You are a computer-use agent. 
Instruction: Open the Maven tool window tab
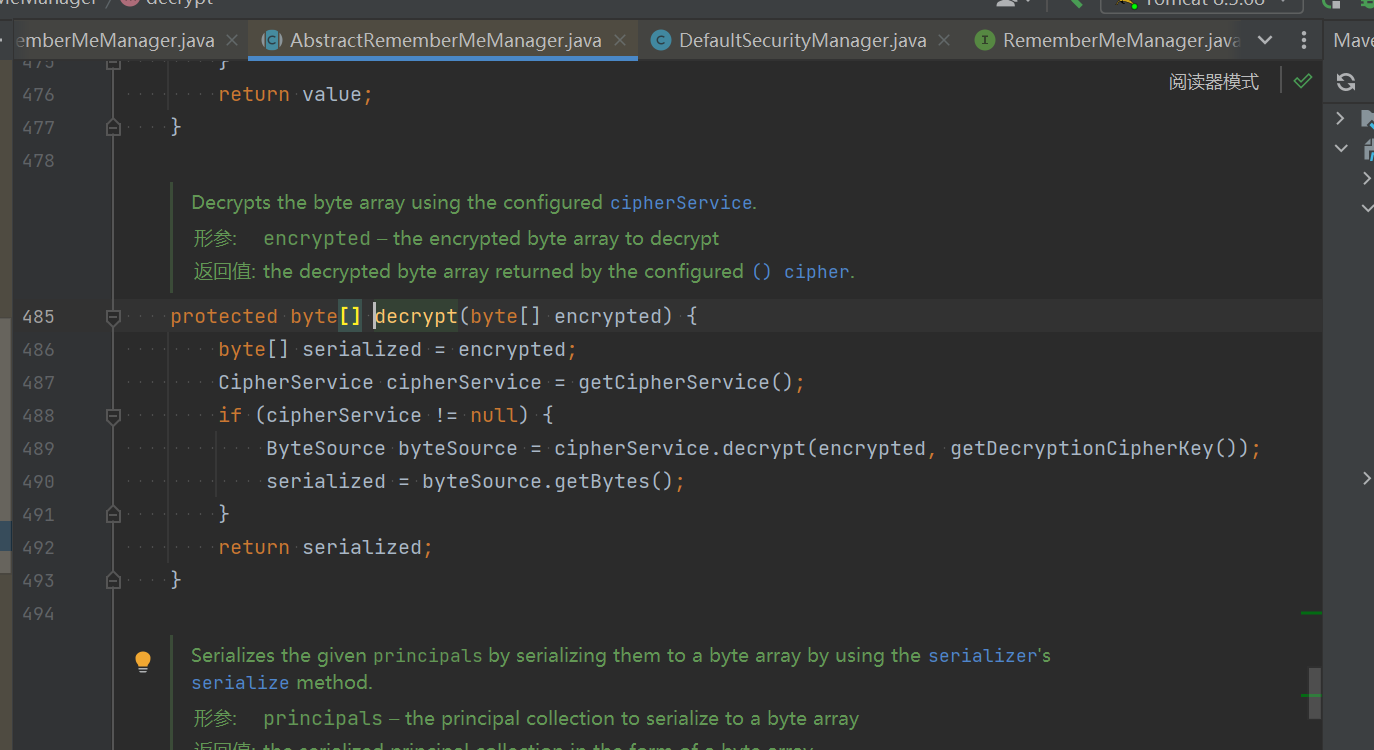tap(1354, 41)
